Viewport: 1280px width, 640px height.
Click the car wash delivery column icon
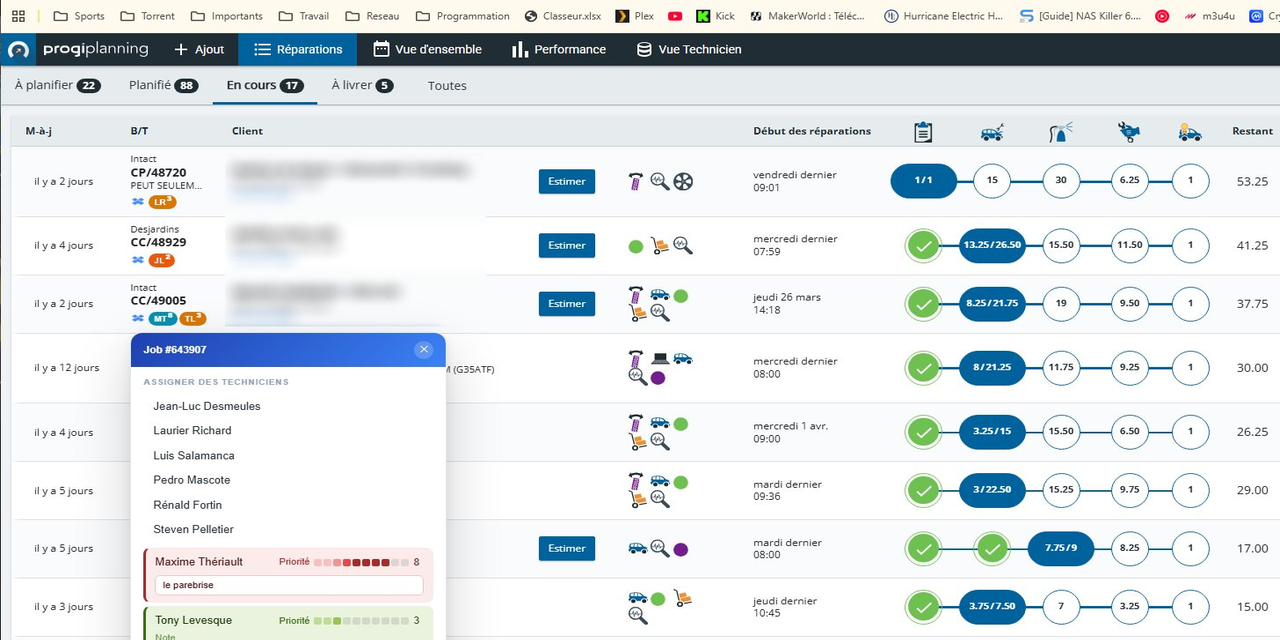coord(1189,132)
